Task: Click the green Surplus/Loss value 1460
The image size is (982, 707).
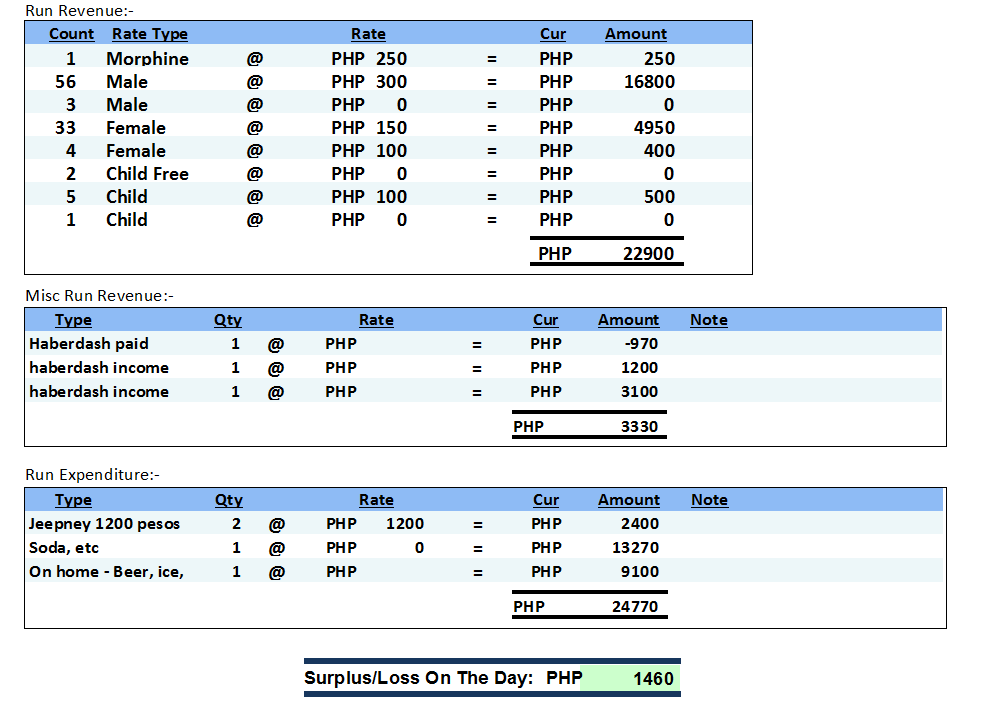Action: 653,679
